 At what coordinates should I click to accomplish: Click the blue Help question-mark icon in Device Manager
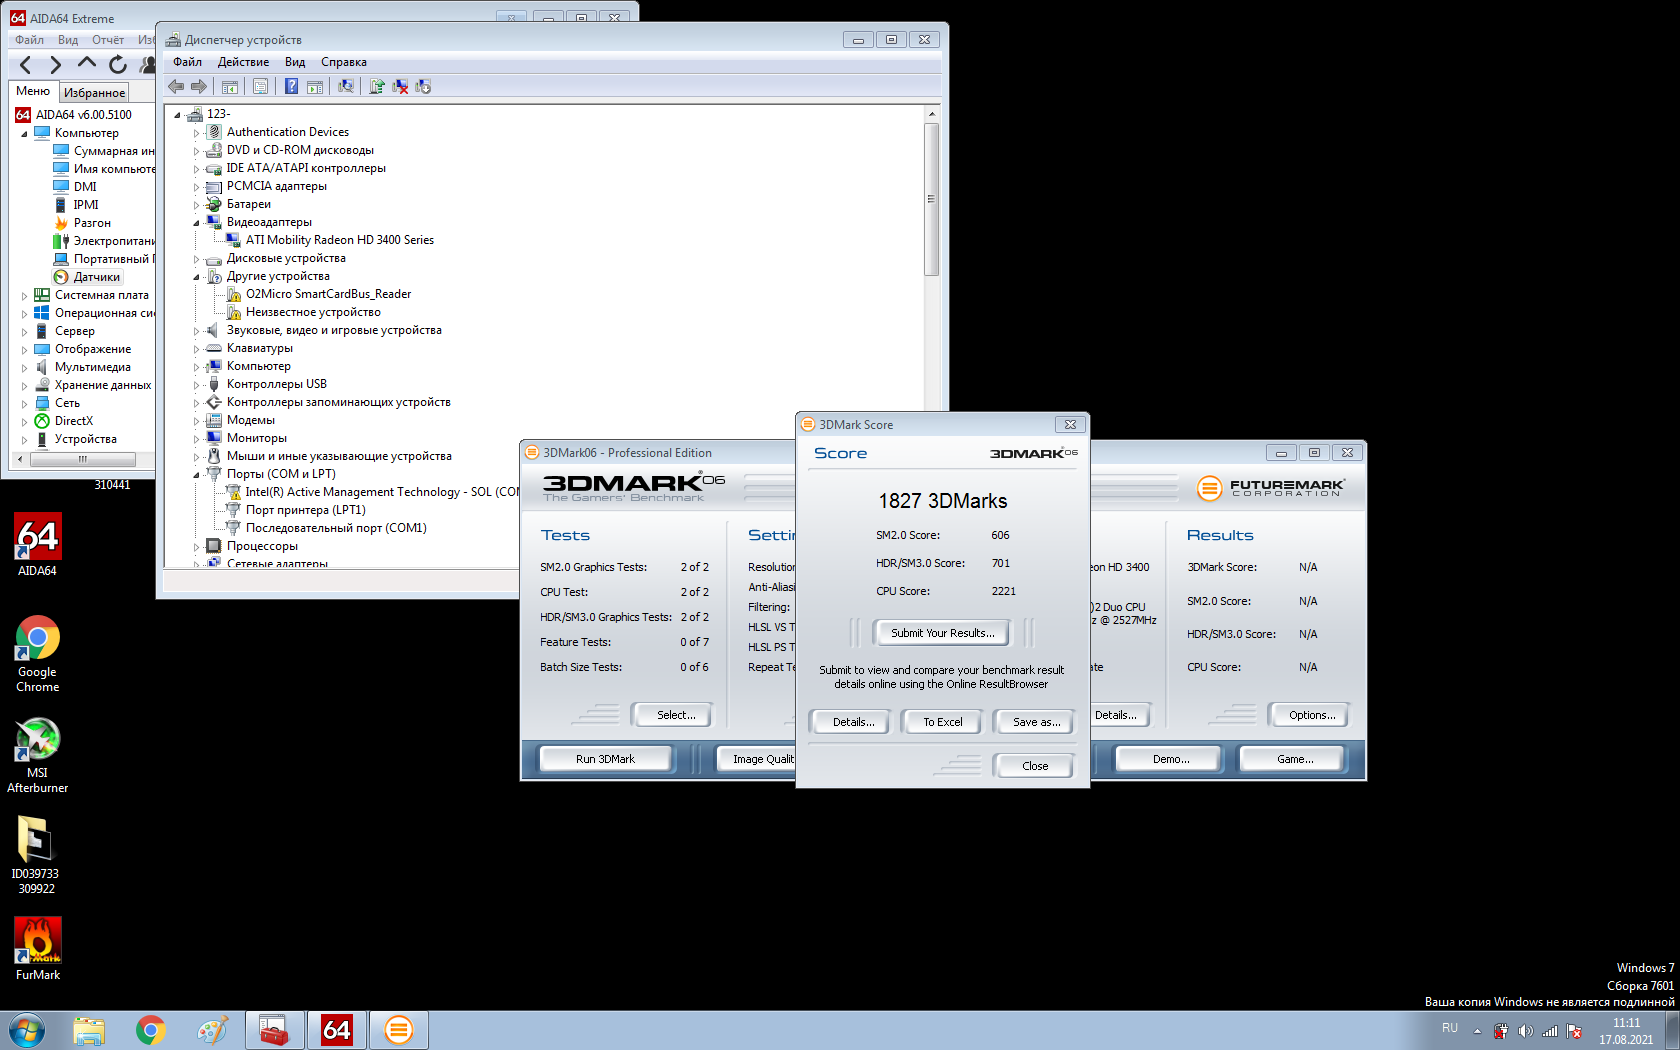point(291,87)
